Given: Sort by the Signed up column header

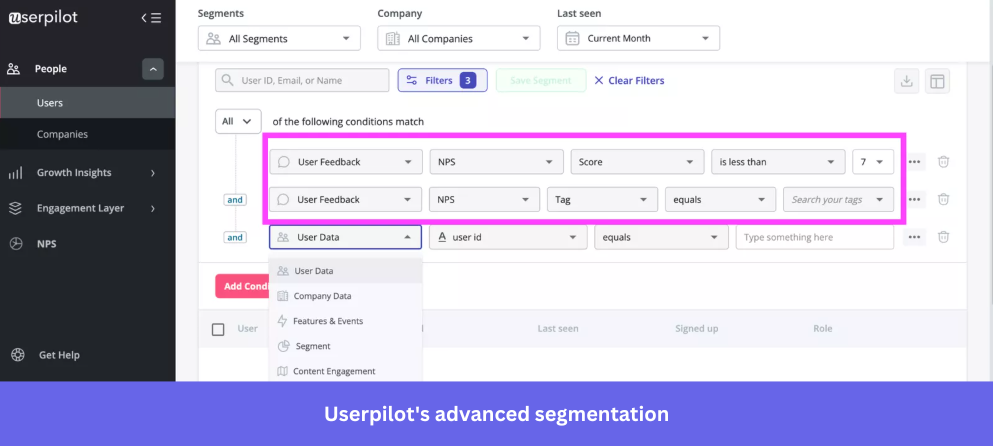Looking at the screenshot, I should click(x=695, y=329).
